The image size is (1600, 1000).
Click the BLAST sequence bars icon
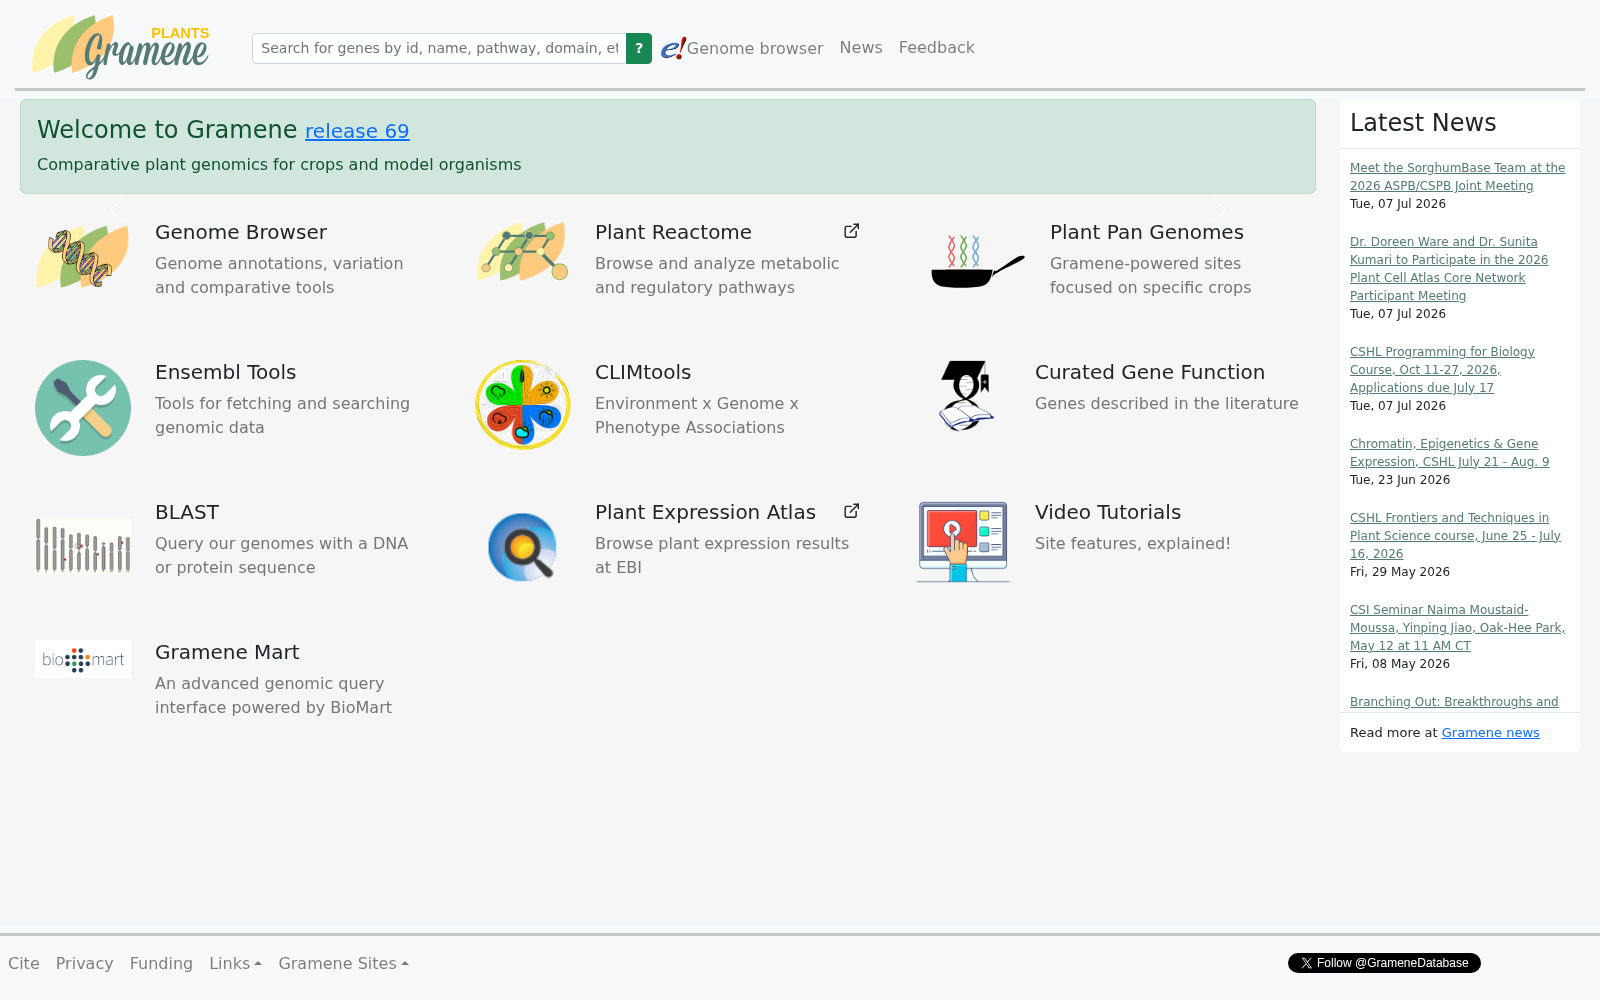click(83, 545)
